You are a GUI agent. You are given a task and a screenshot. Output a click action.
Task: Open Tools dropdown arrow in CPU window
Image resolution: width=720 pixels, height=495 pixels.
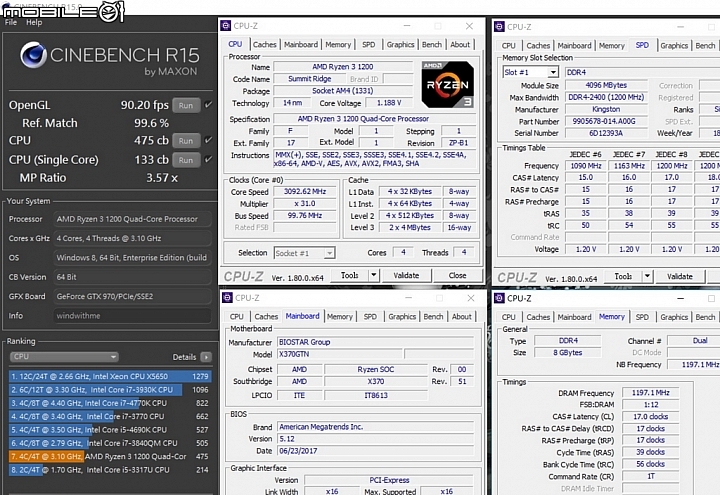tap(374, 275)
